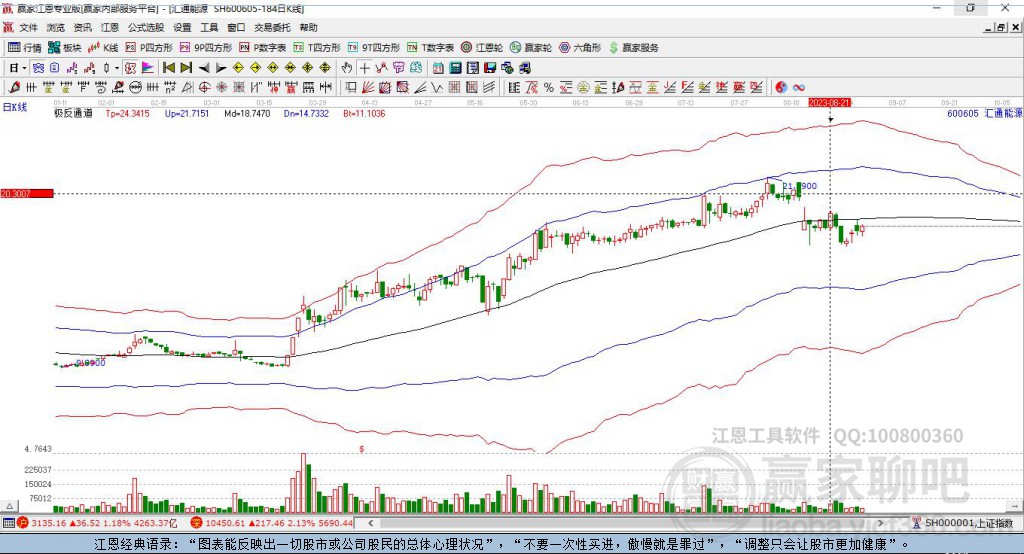Click the floppy disk save icon
This screenshot has width=1024, height=554.
490,68
